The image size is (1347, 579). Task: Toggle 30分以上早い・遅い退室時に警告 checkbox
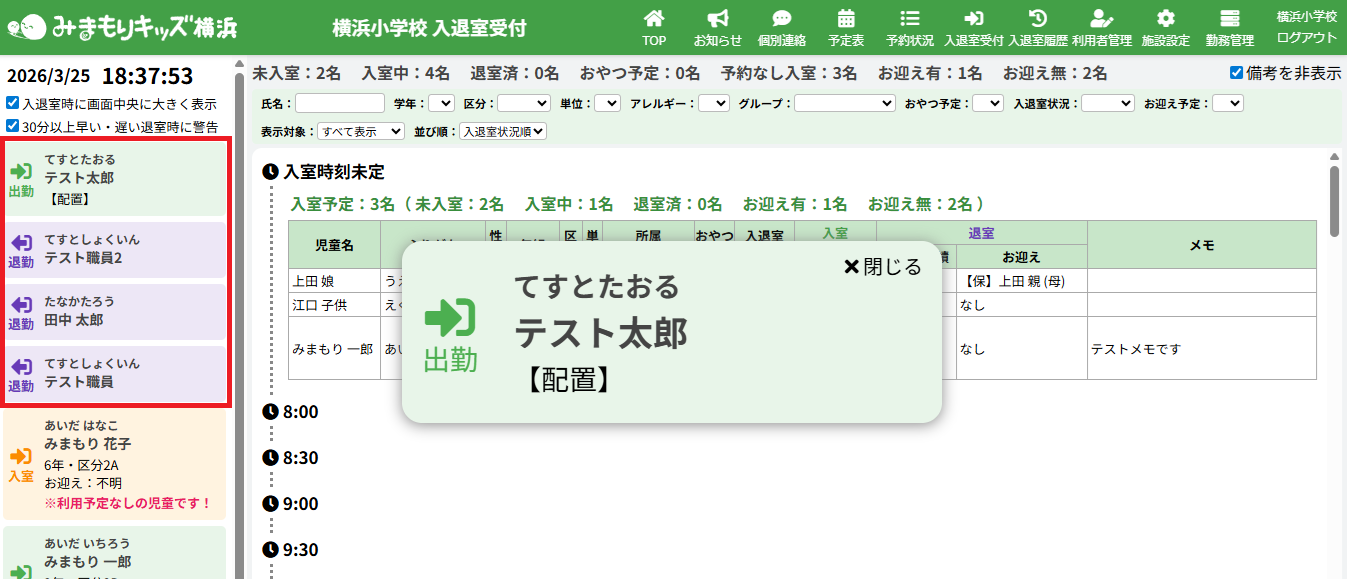(x=12, y=126)
